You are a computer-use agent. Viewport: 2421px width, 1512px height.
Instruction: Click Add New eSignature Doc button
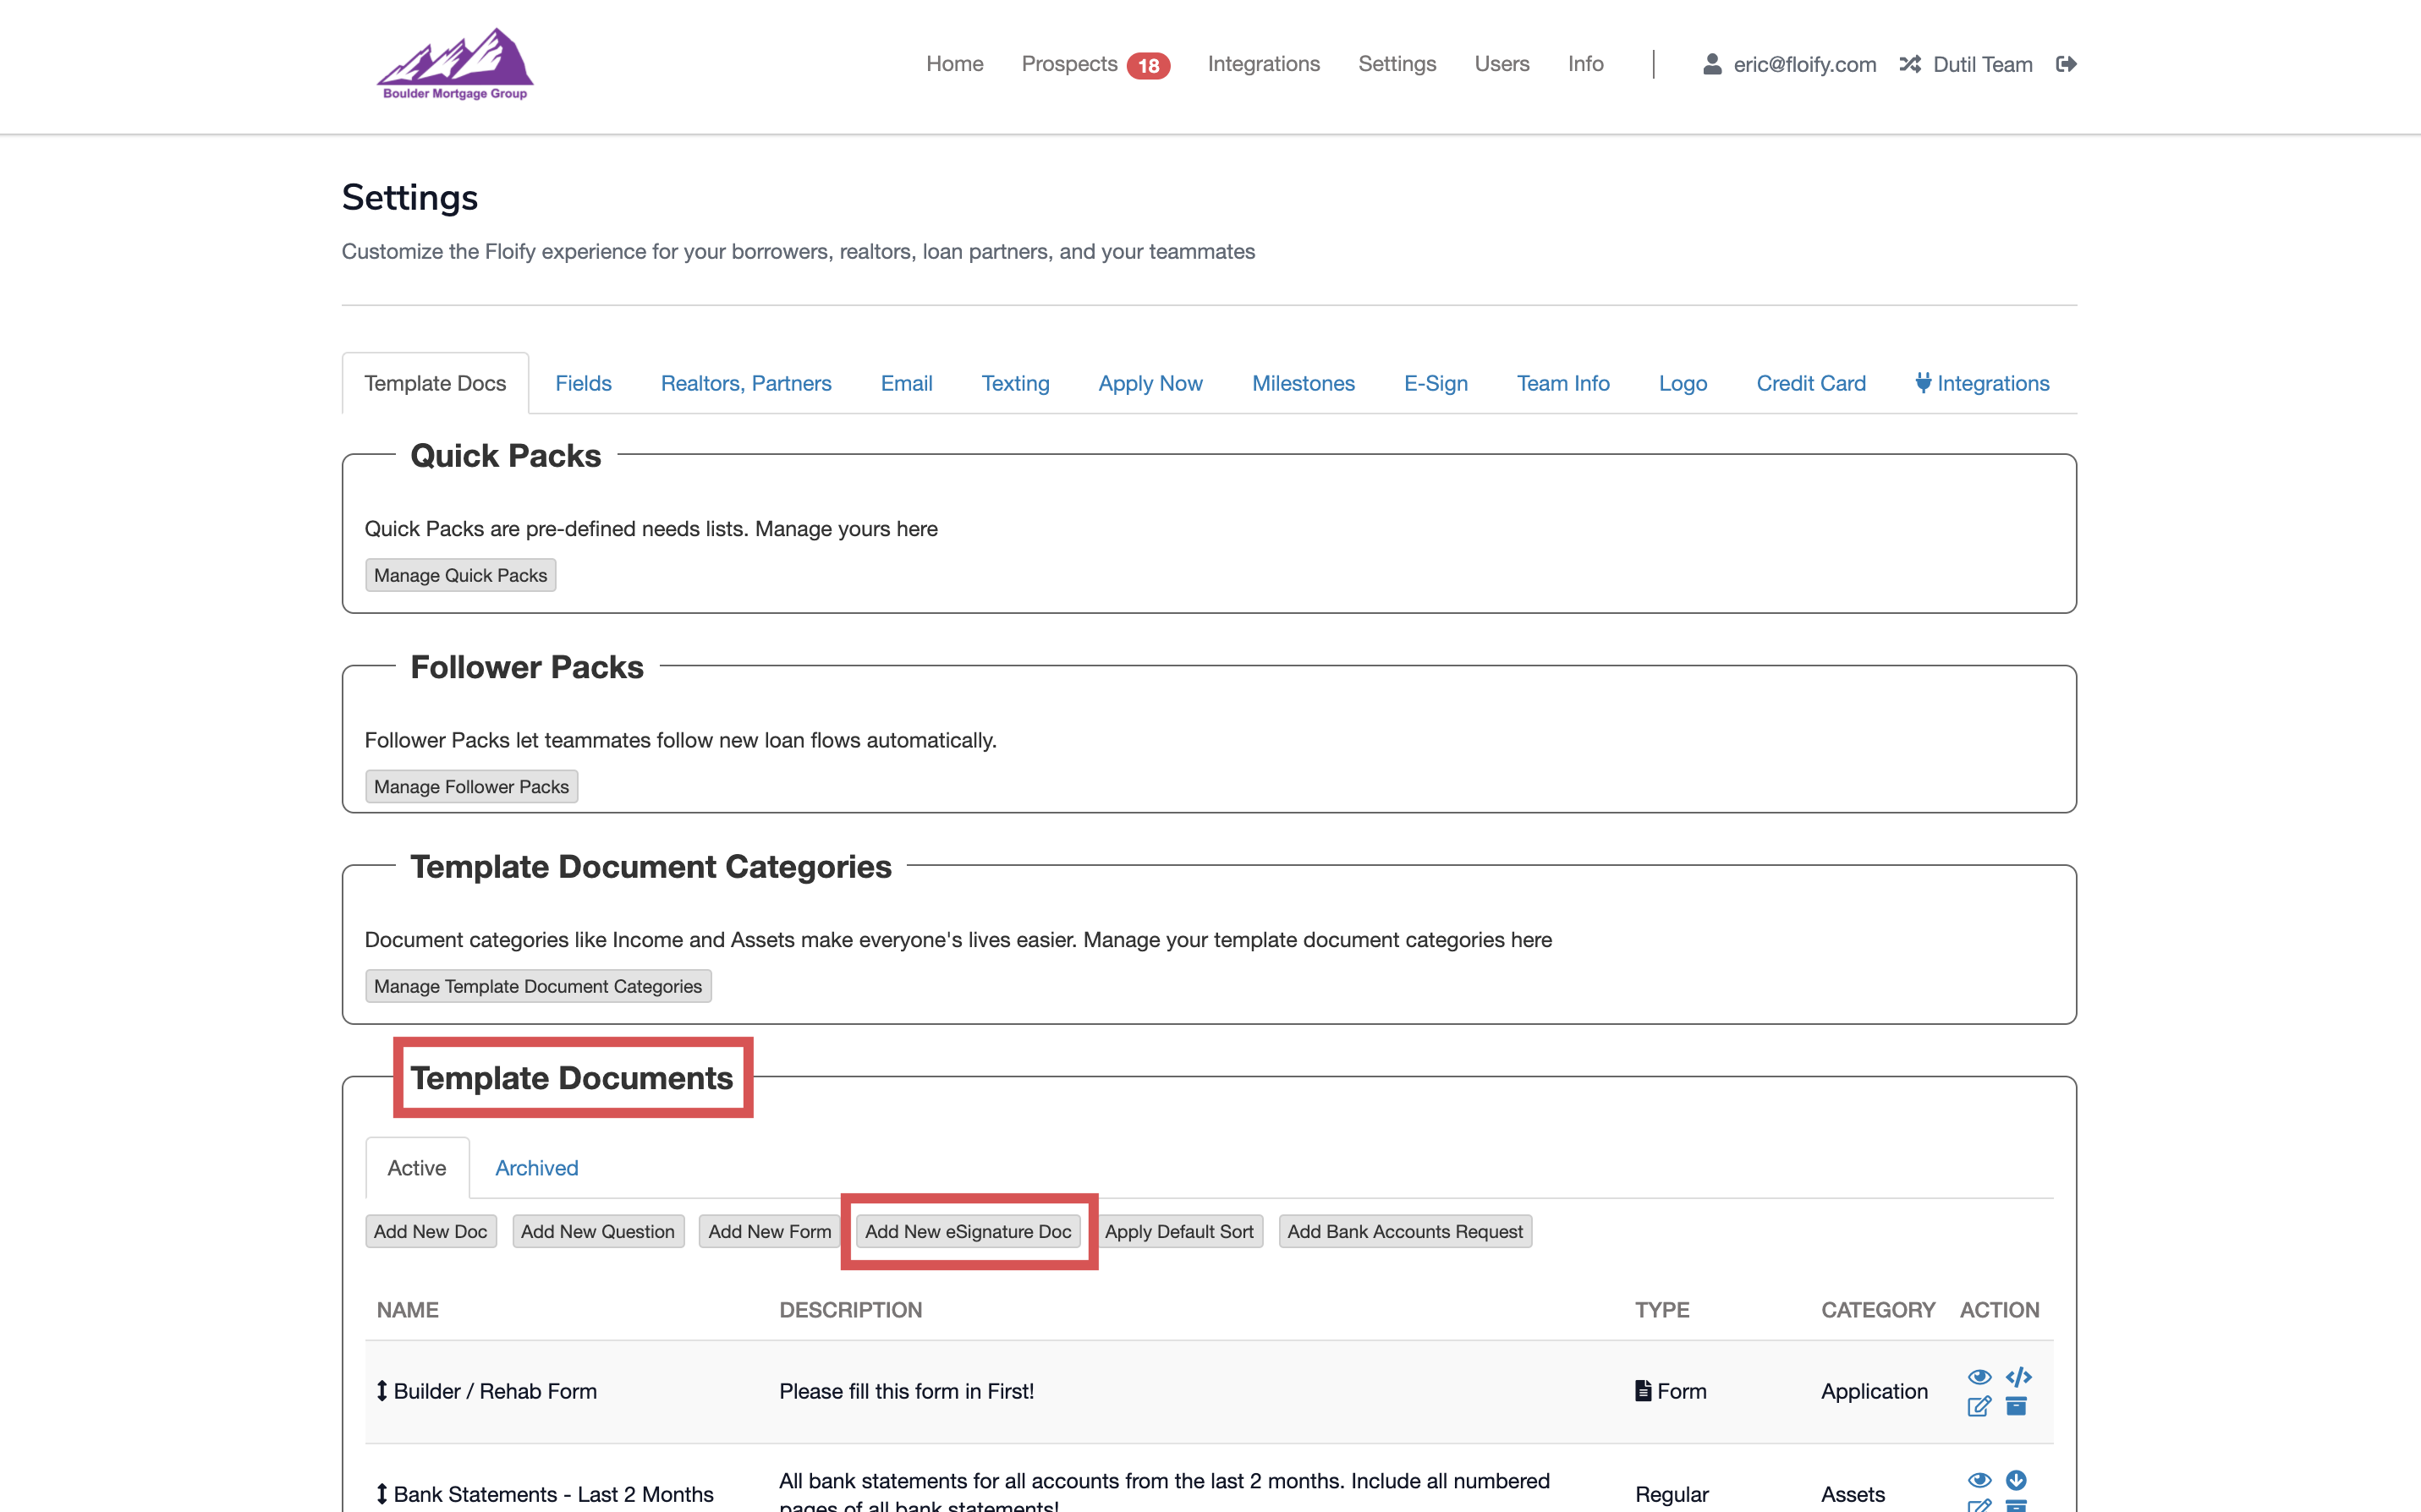(x=967, y=1231)
